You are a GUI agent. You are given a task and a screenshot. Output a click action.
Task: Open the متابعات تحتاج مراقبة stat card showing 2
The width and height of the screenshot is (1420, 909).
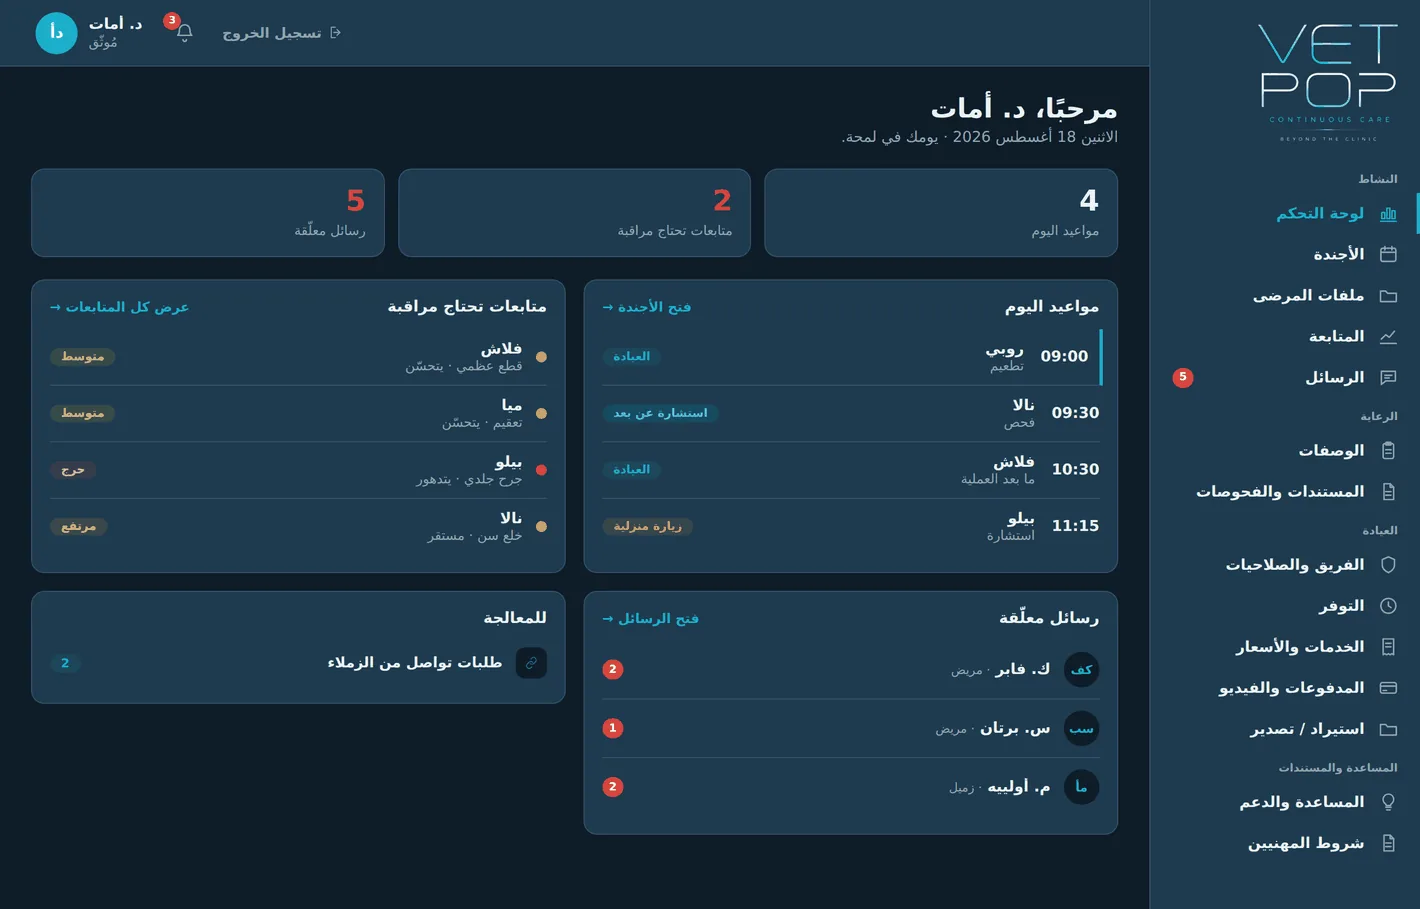(x=574, y=213)
